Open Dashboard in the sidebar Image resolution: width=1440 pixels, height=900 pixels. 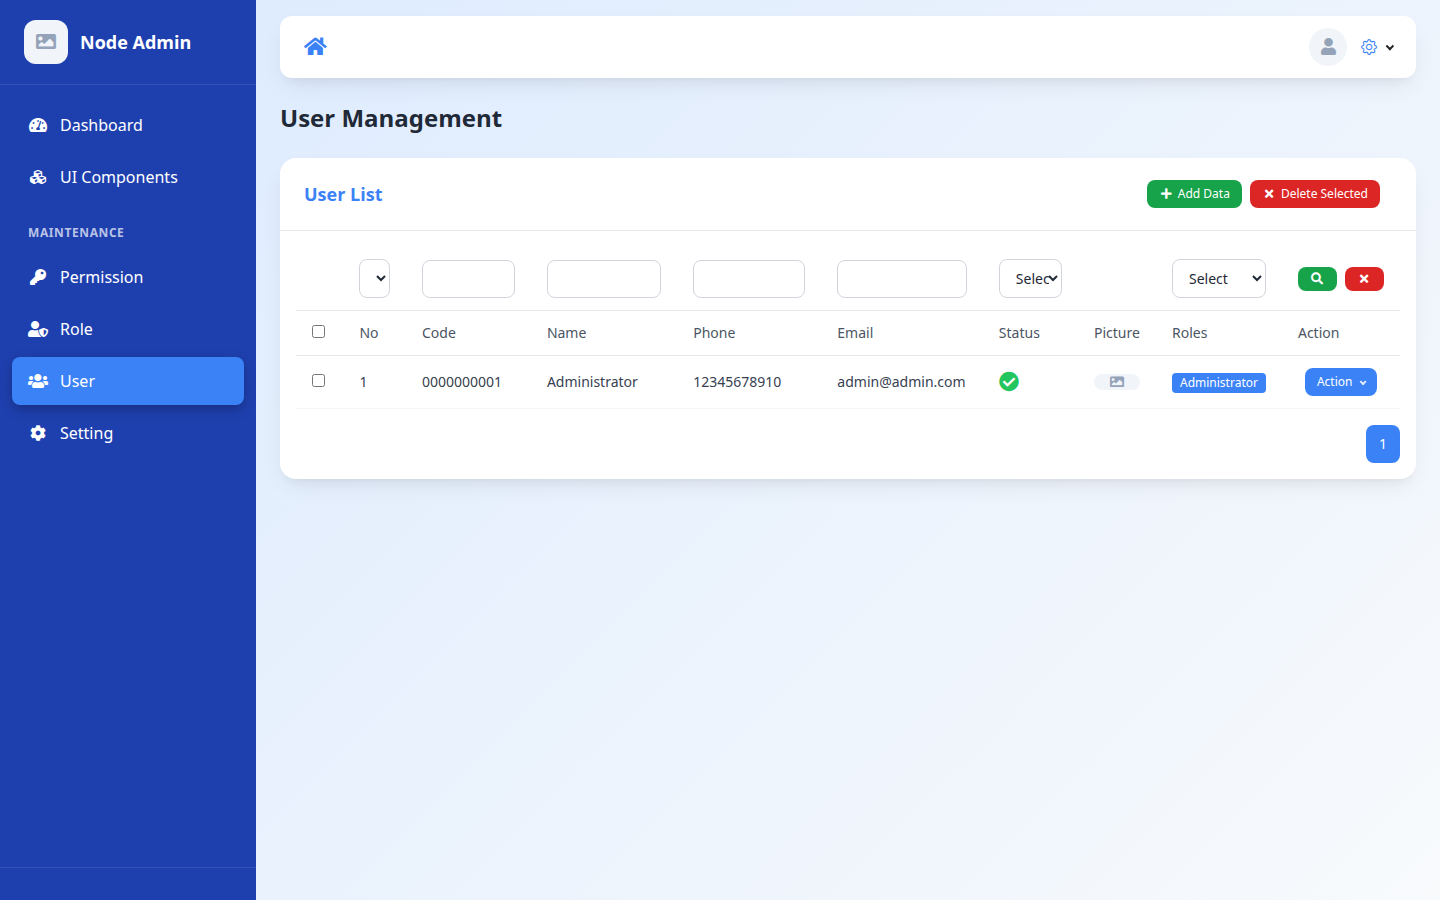tap(128, 125)
